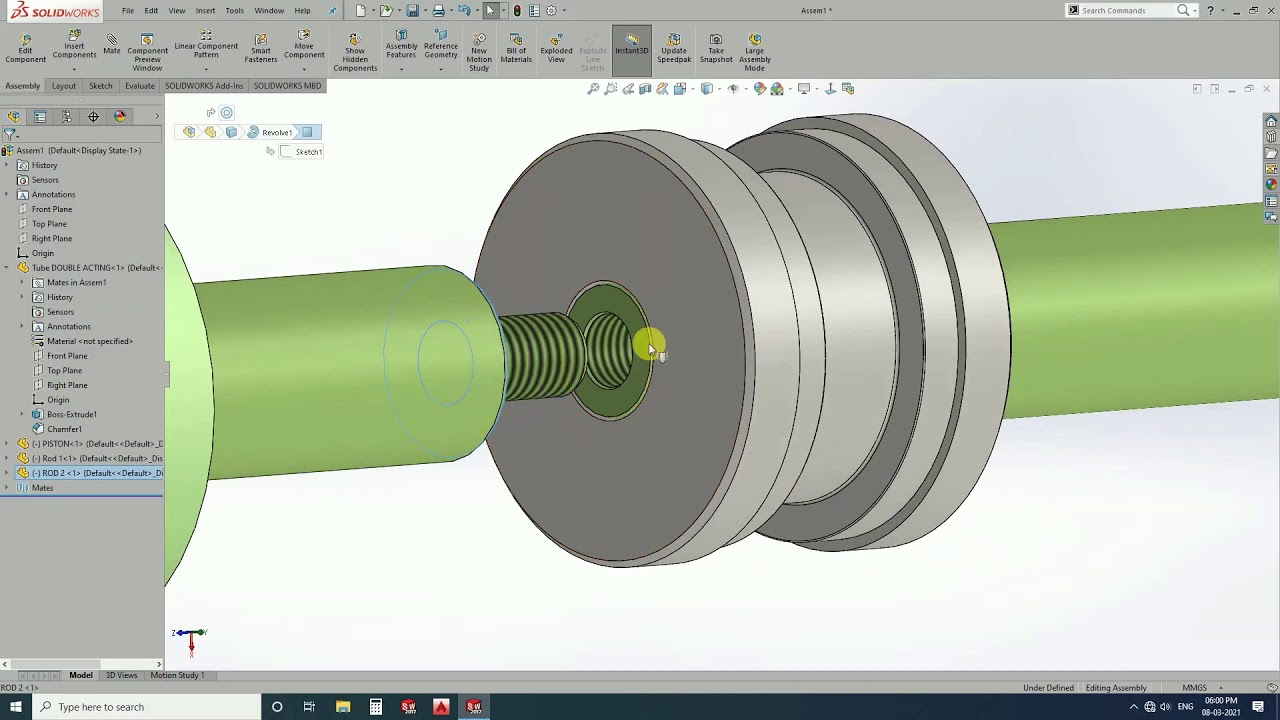Open the File menu
The width and height of the screenshot is (1280, 720).
[128, 10]
